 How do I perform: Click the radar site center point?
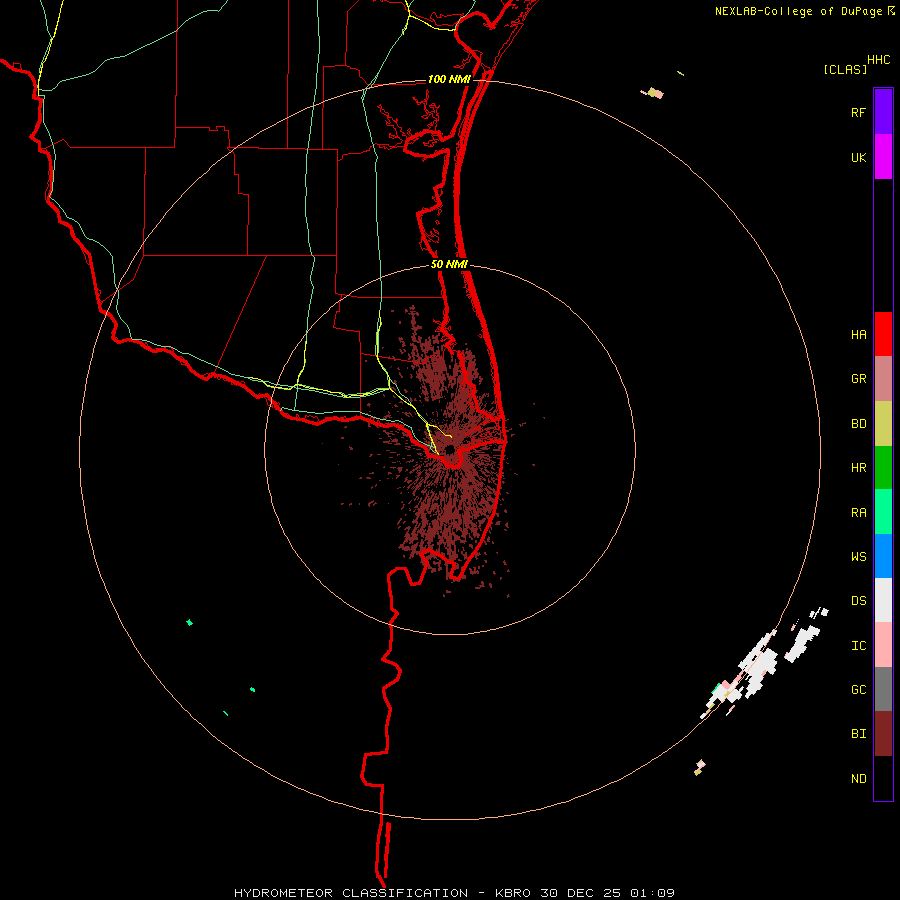tap(450, 449)
